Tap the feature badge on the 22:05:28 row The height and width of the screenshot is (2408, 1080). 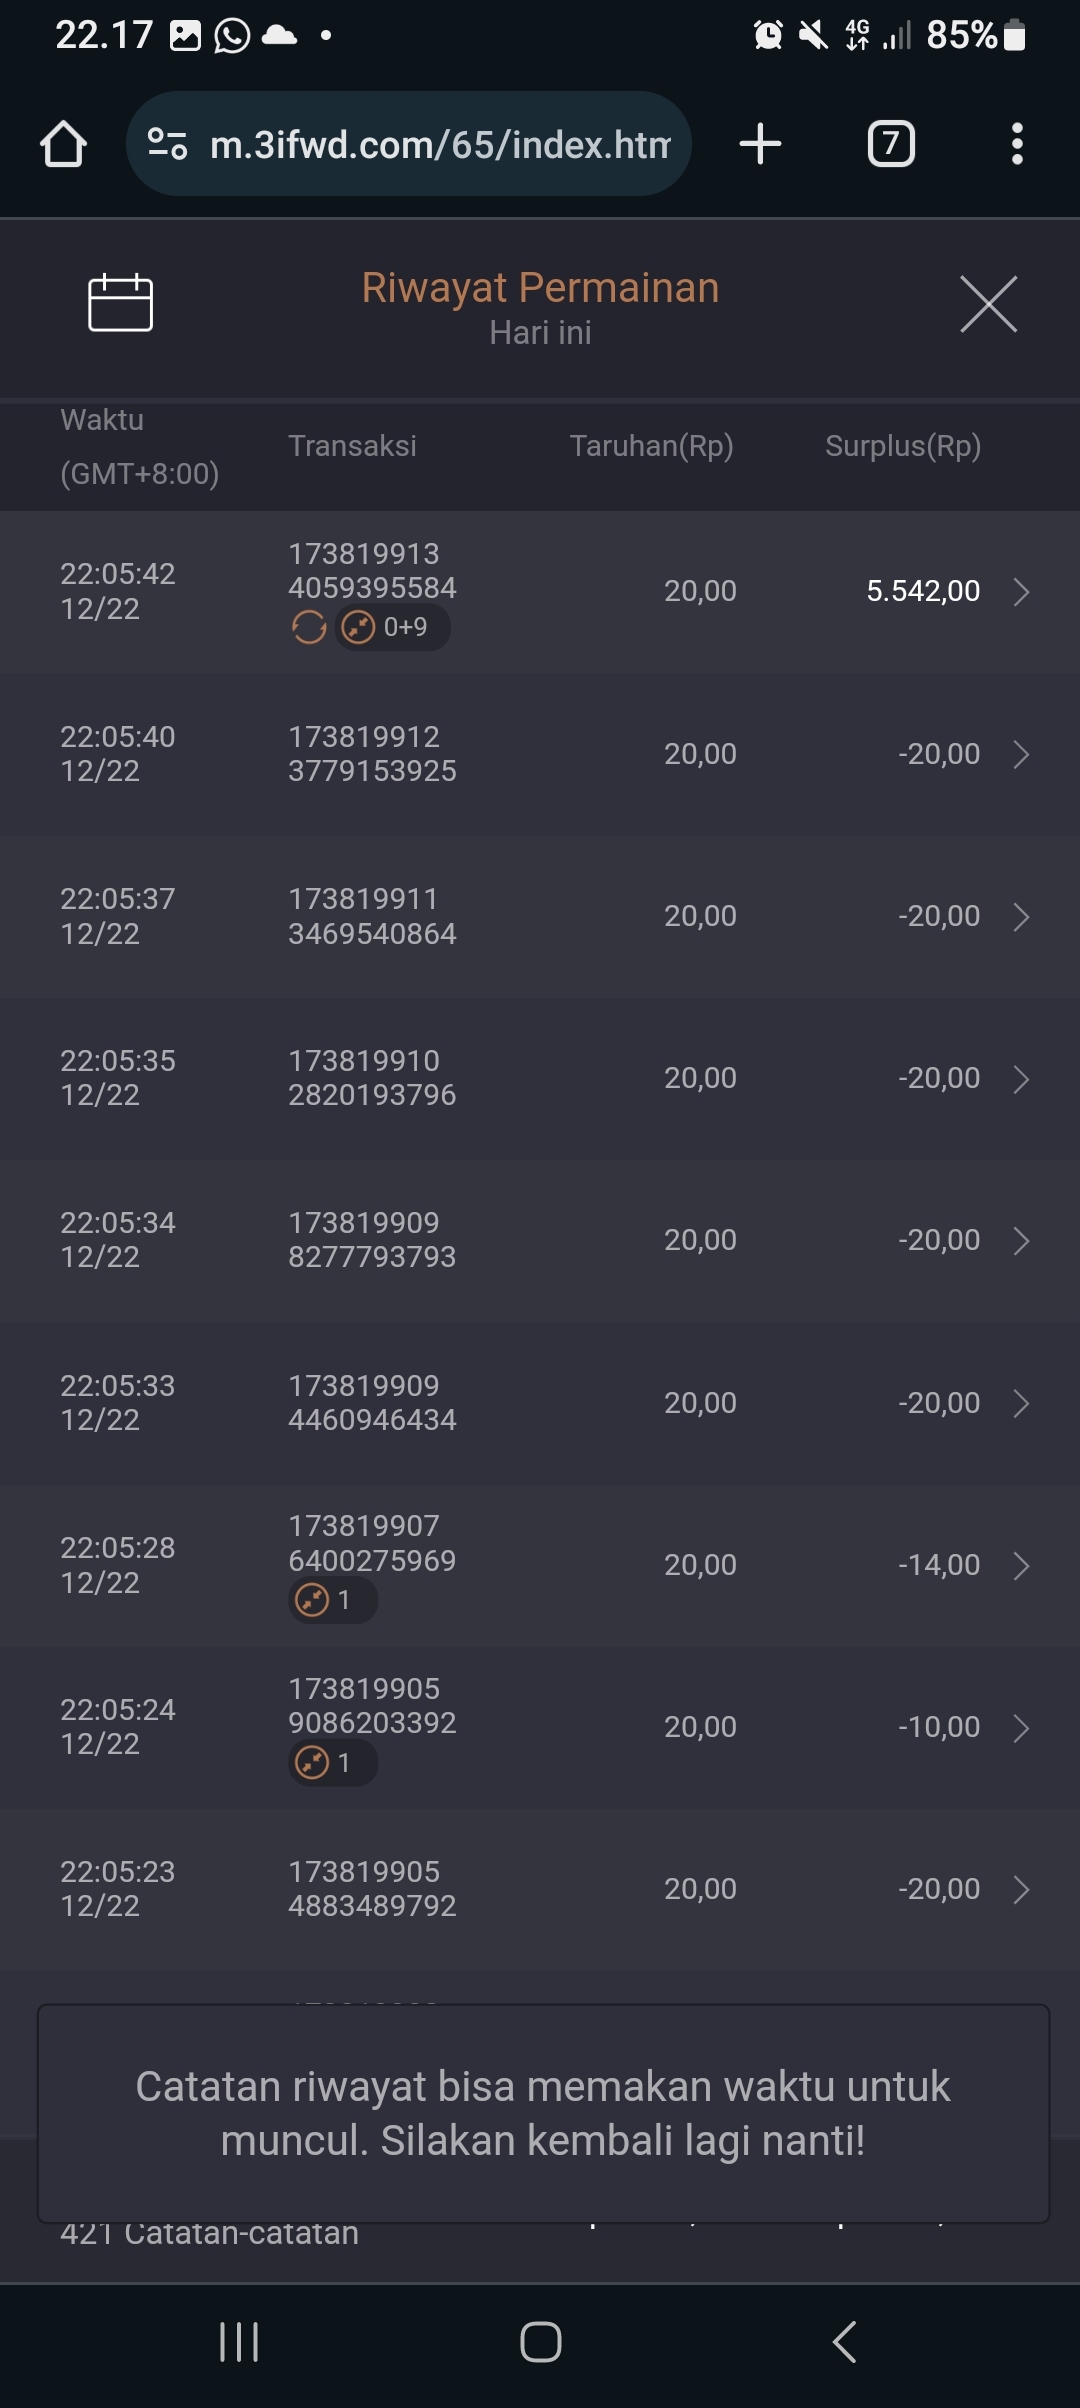[332, 1600]
